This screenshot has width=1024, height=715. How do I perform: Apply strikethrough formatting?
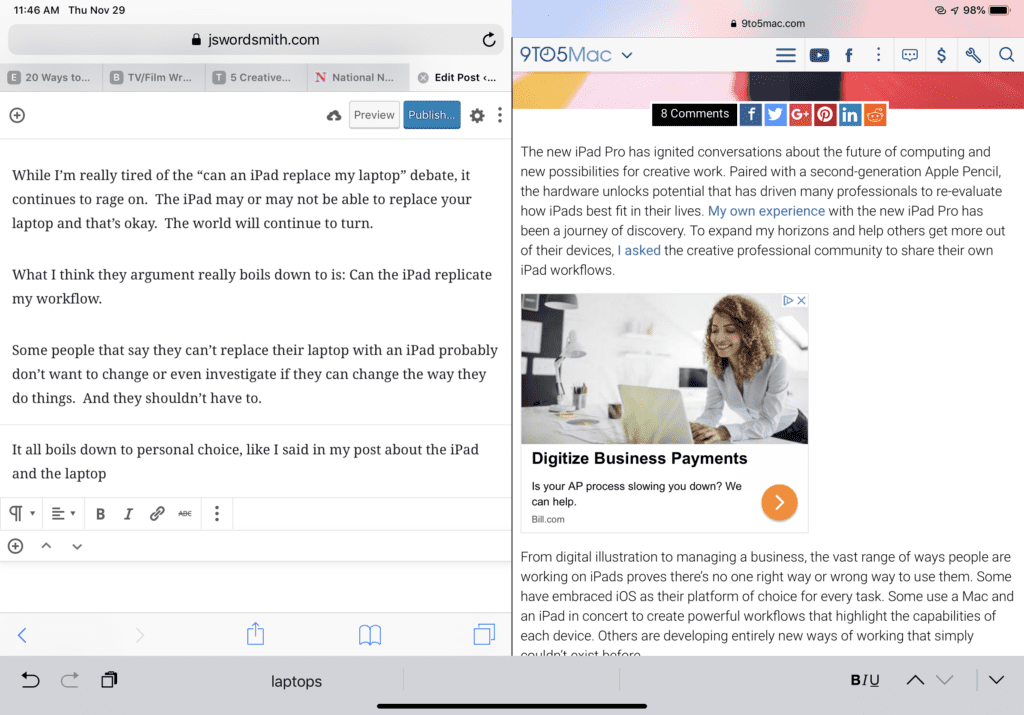tap(185, 514)
